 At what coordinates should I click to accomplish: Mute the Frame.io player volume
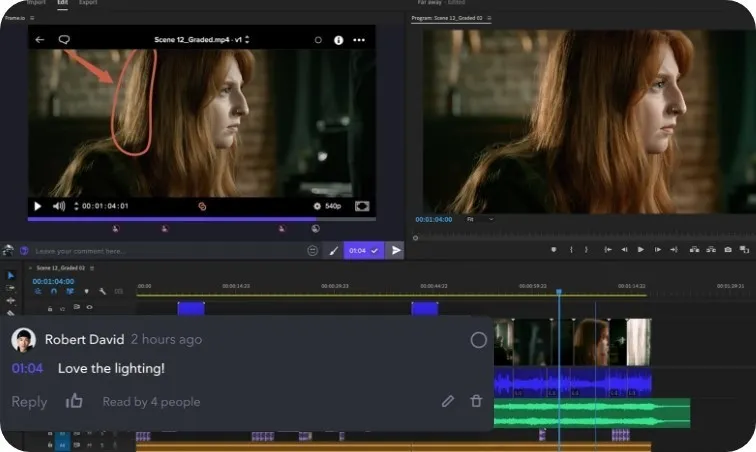tap(59, 206)
